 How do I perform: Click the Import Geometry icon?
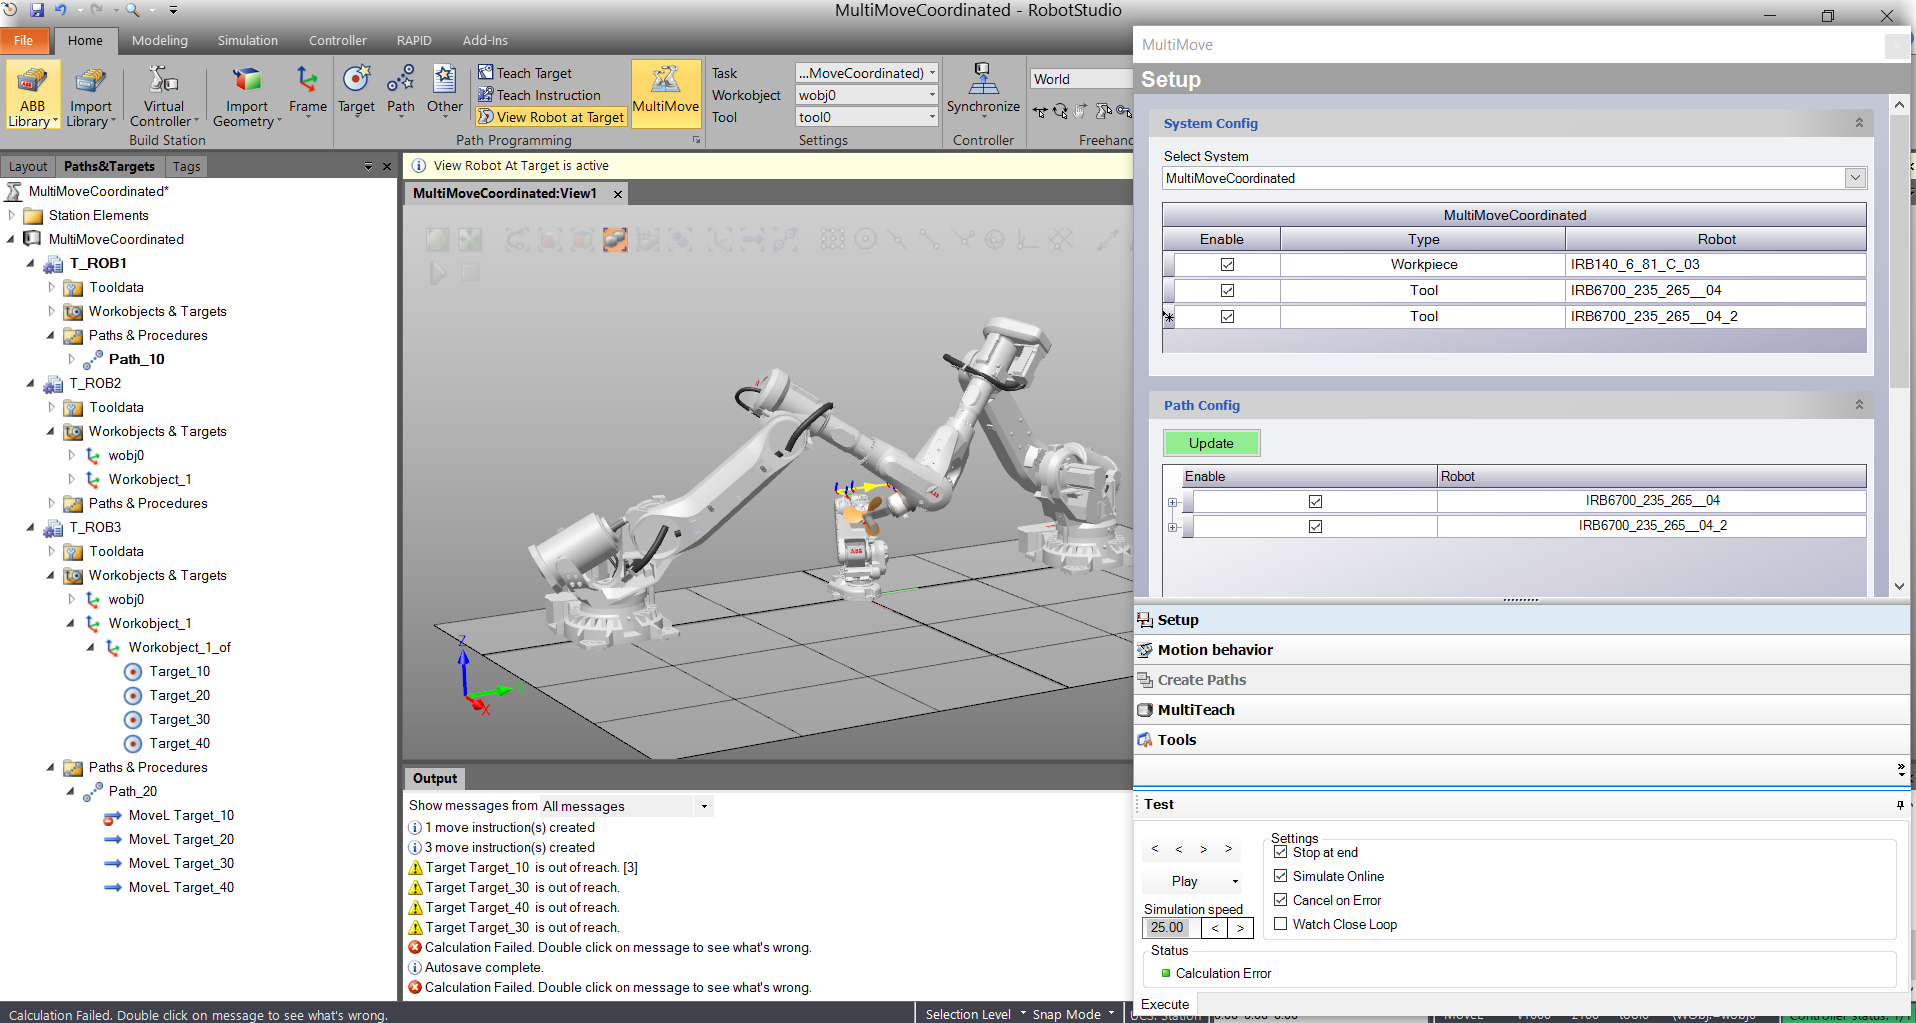(246, 80)
